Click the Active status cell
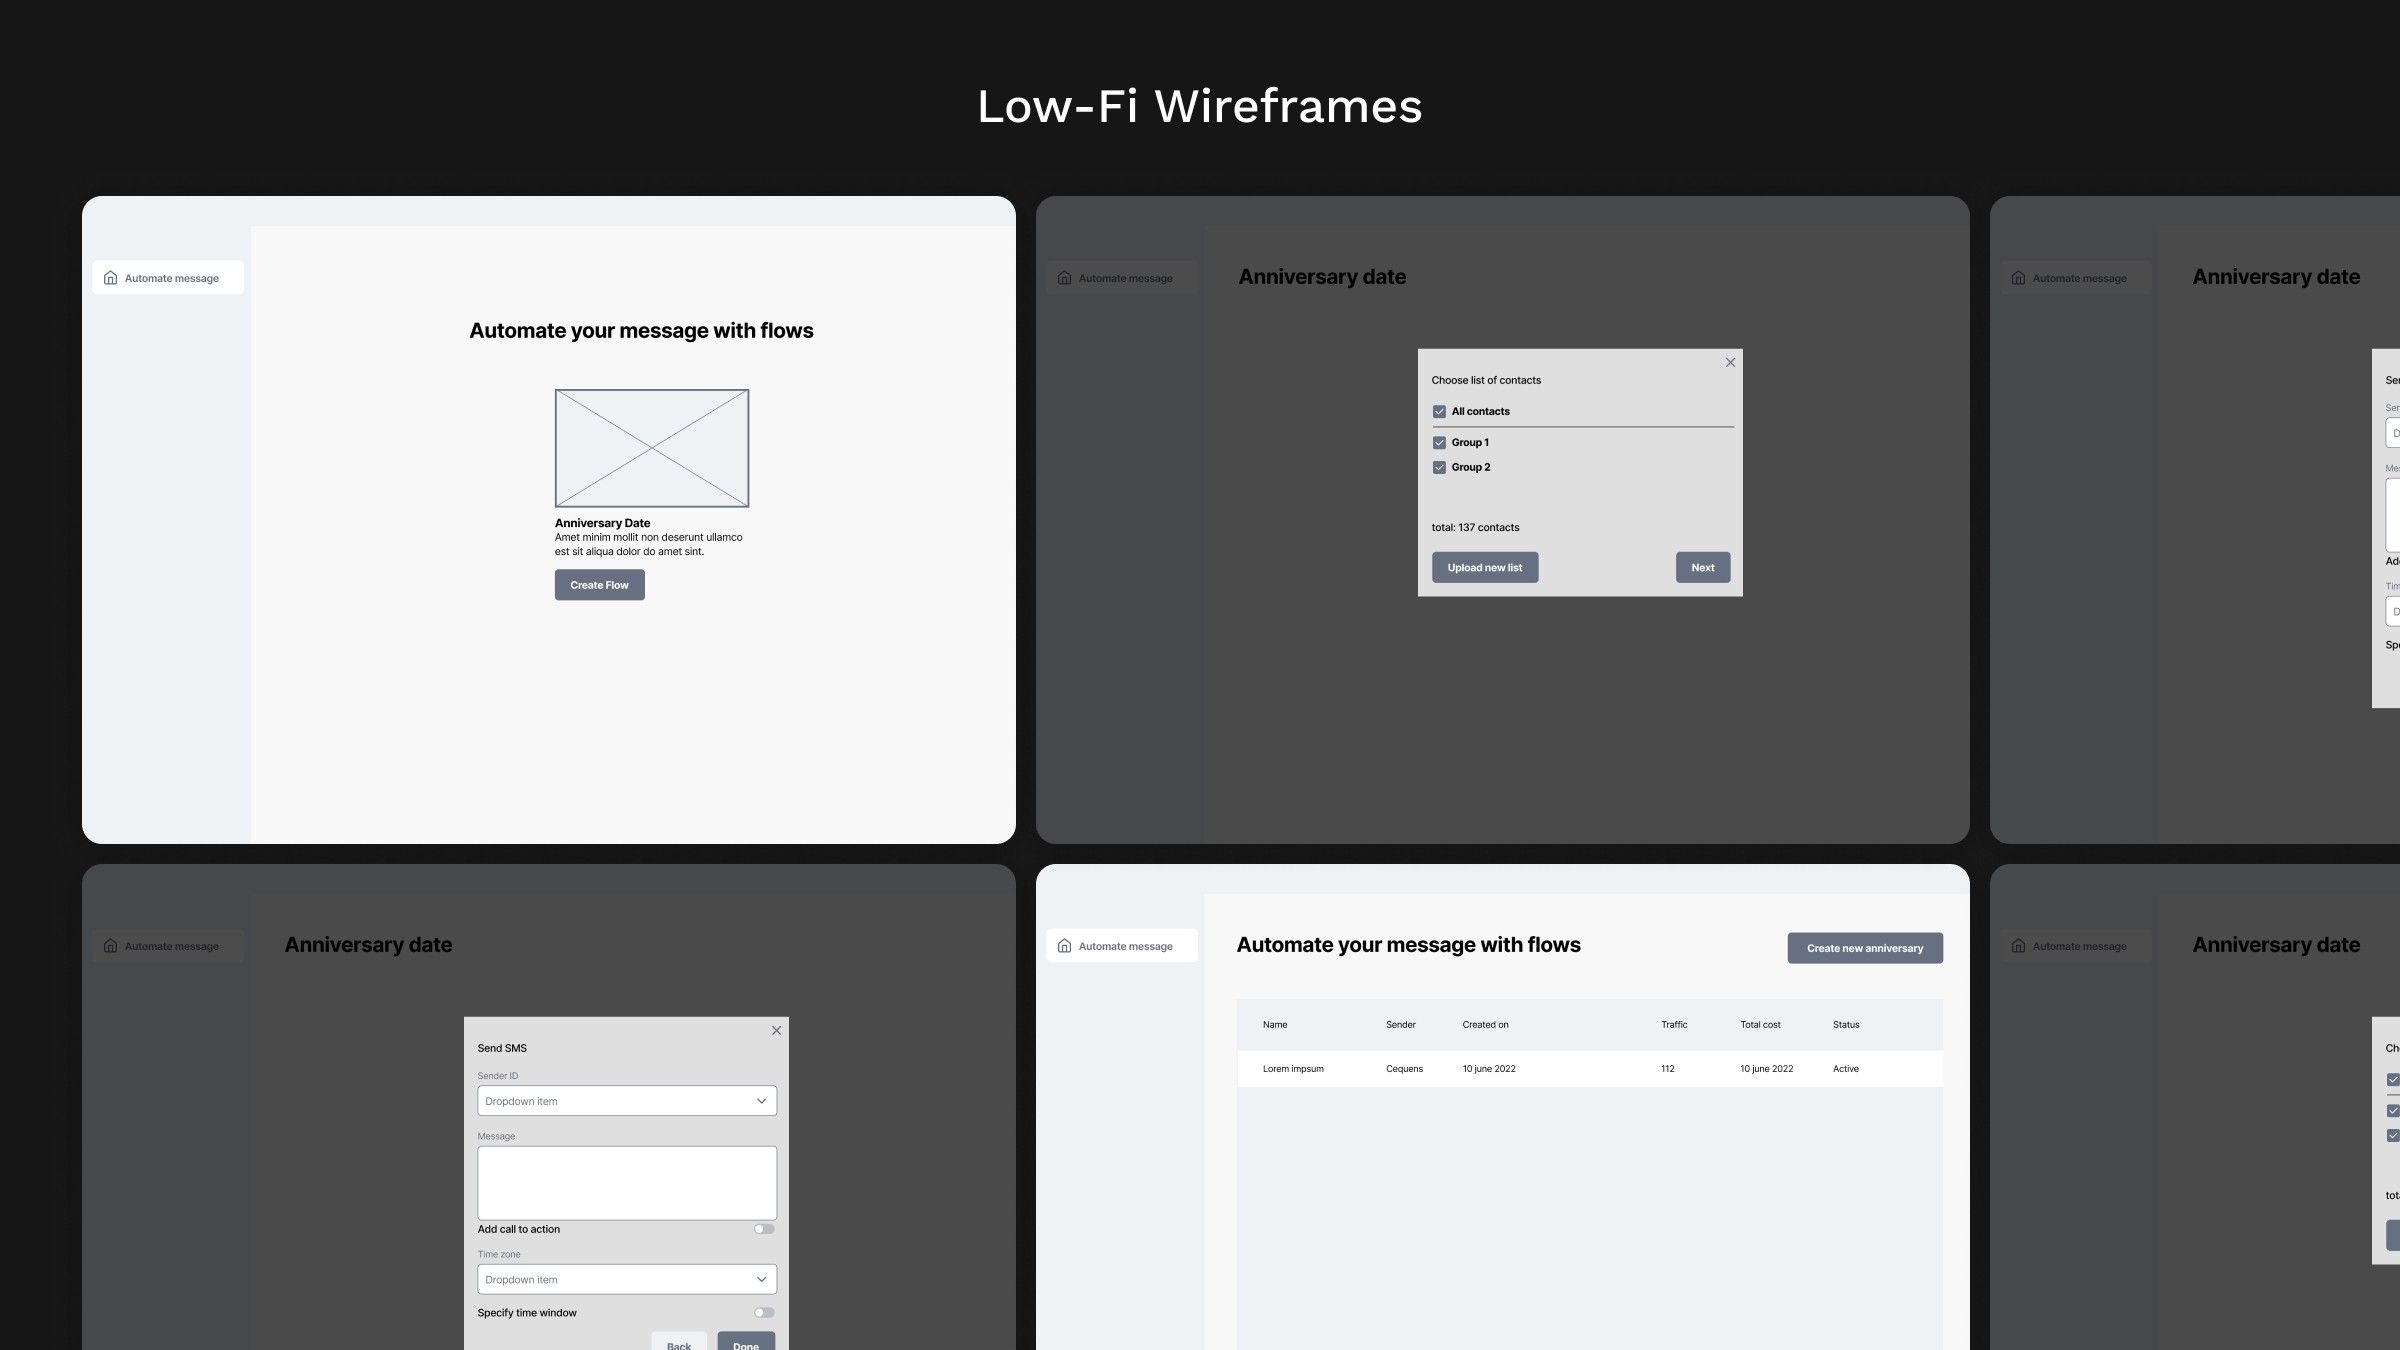 (1846, 1069)
